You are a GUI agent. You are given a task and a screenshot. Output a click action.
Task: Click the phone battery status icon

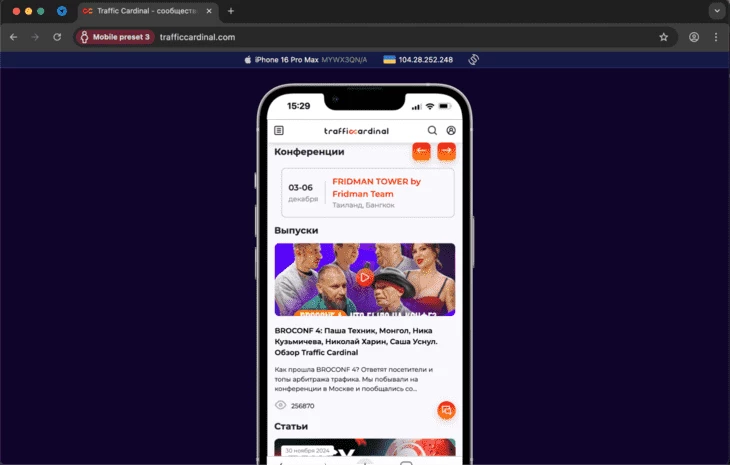click(445, 106)
